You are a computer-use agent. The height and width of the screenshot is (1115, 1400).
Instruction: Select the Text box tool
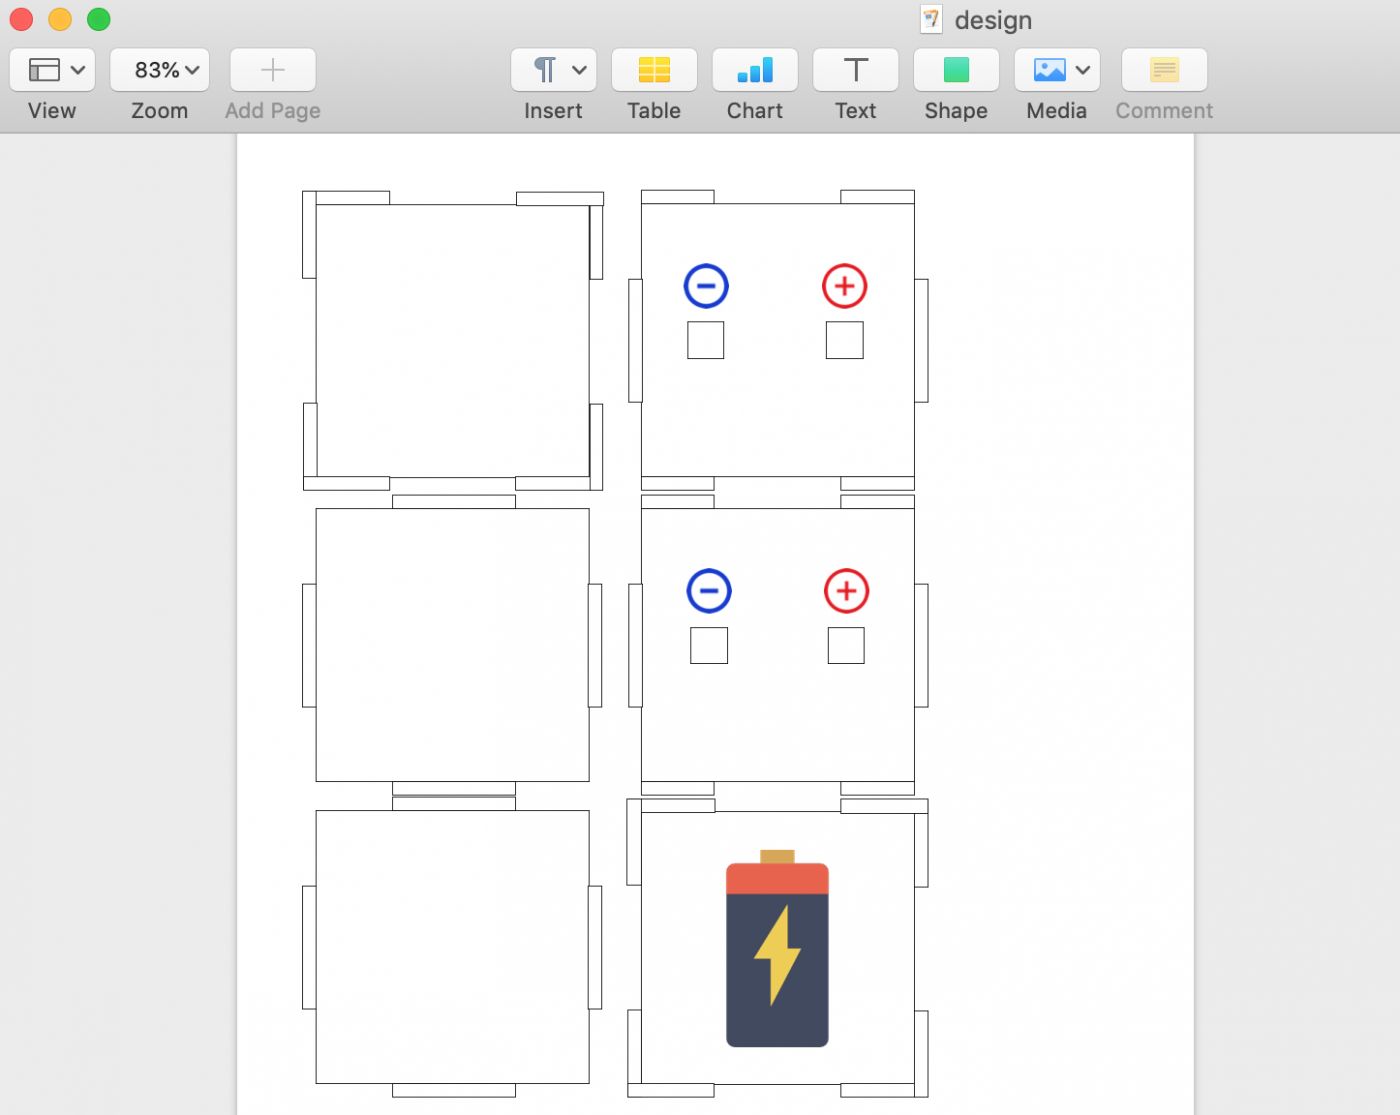click(855, 70)
